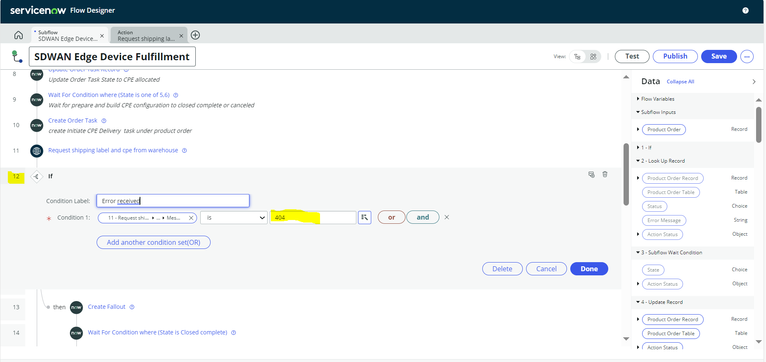
Task: Expand Action Status under Look Up Record
Action: [638, 234]
